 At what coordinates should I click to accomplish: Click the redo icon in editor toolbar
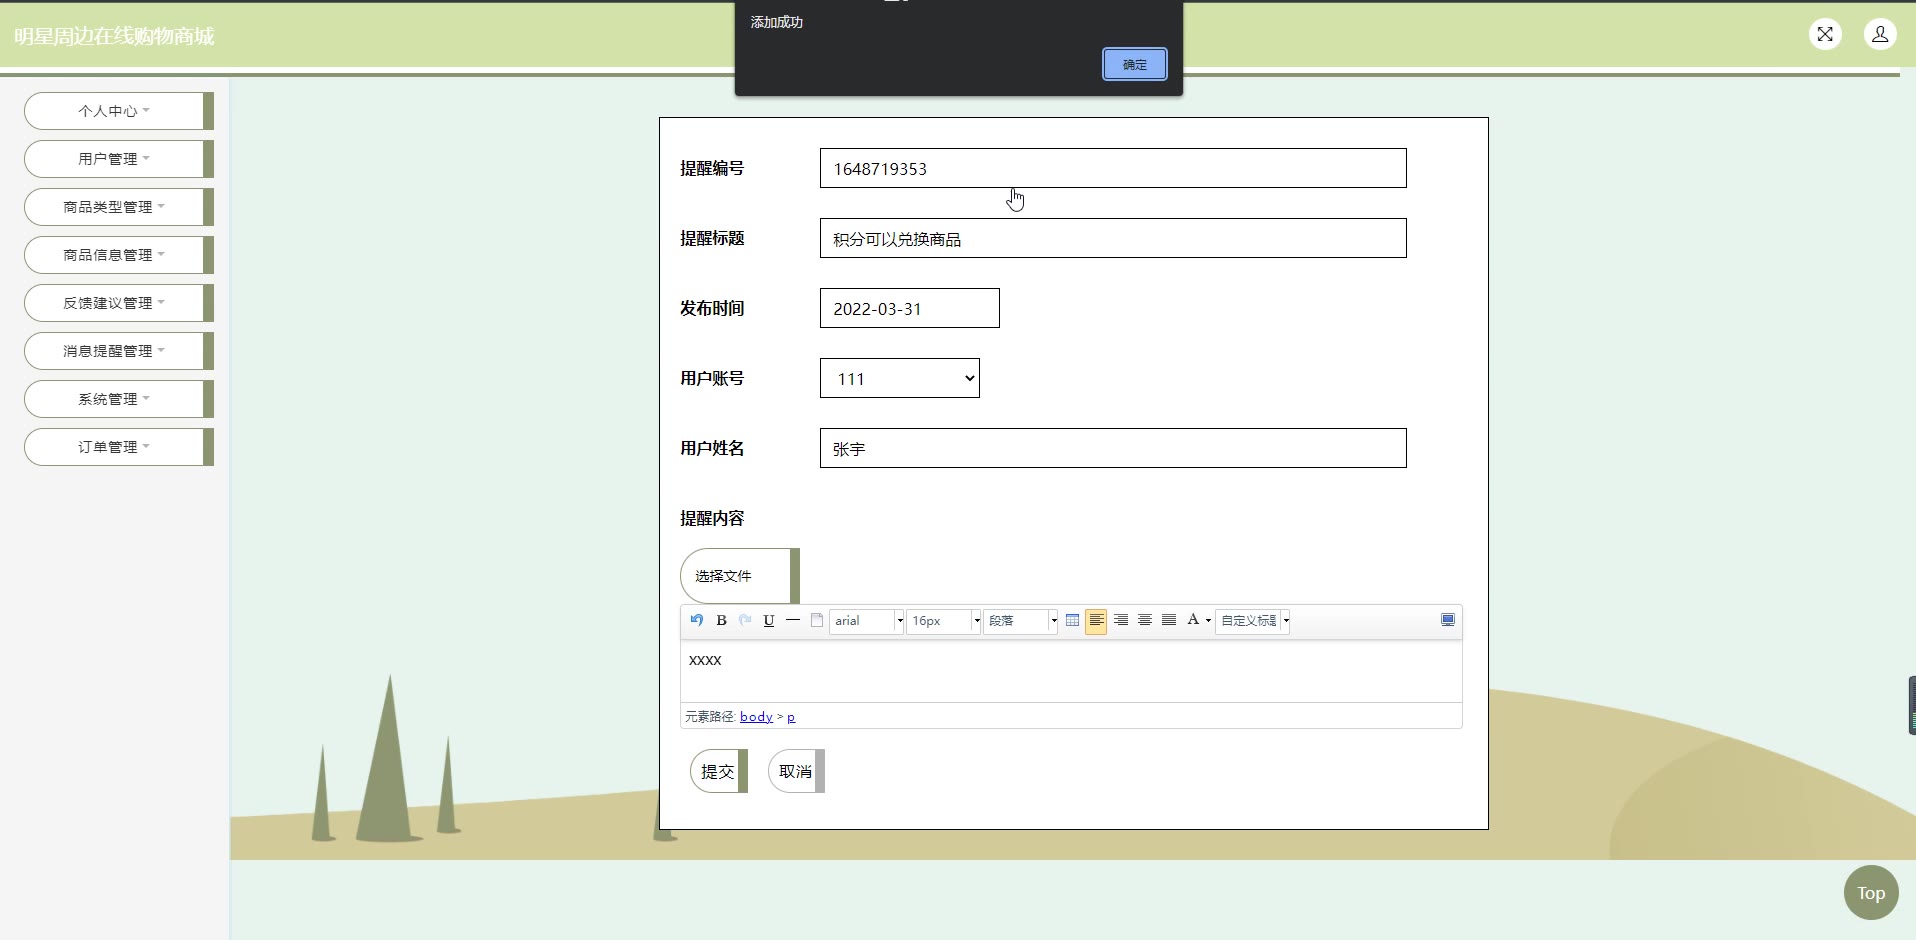(745, 620)
